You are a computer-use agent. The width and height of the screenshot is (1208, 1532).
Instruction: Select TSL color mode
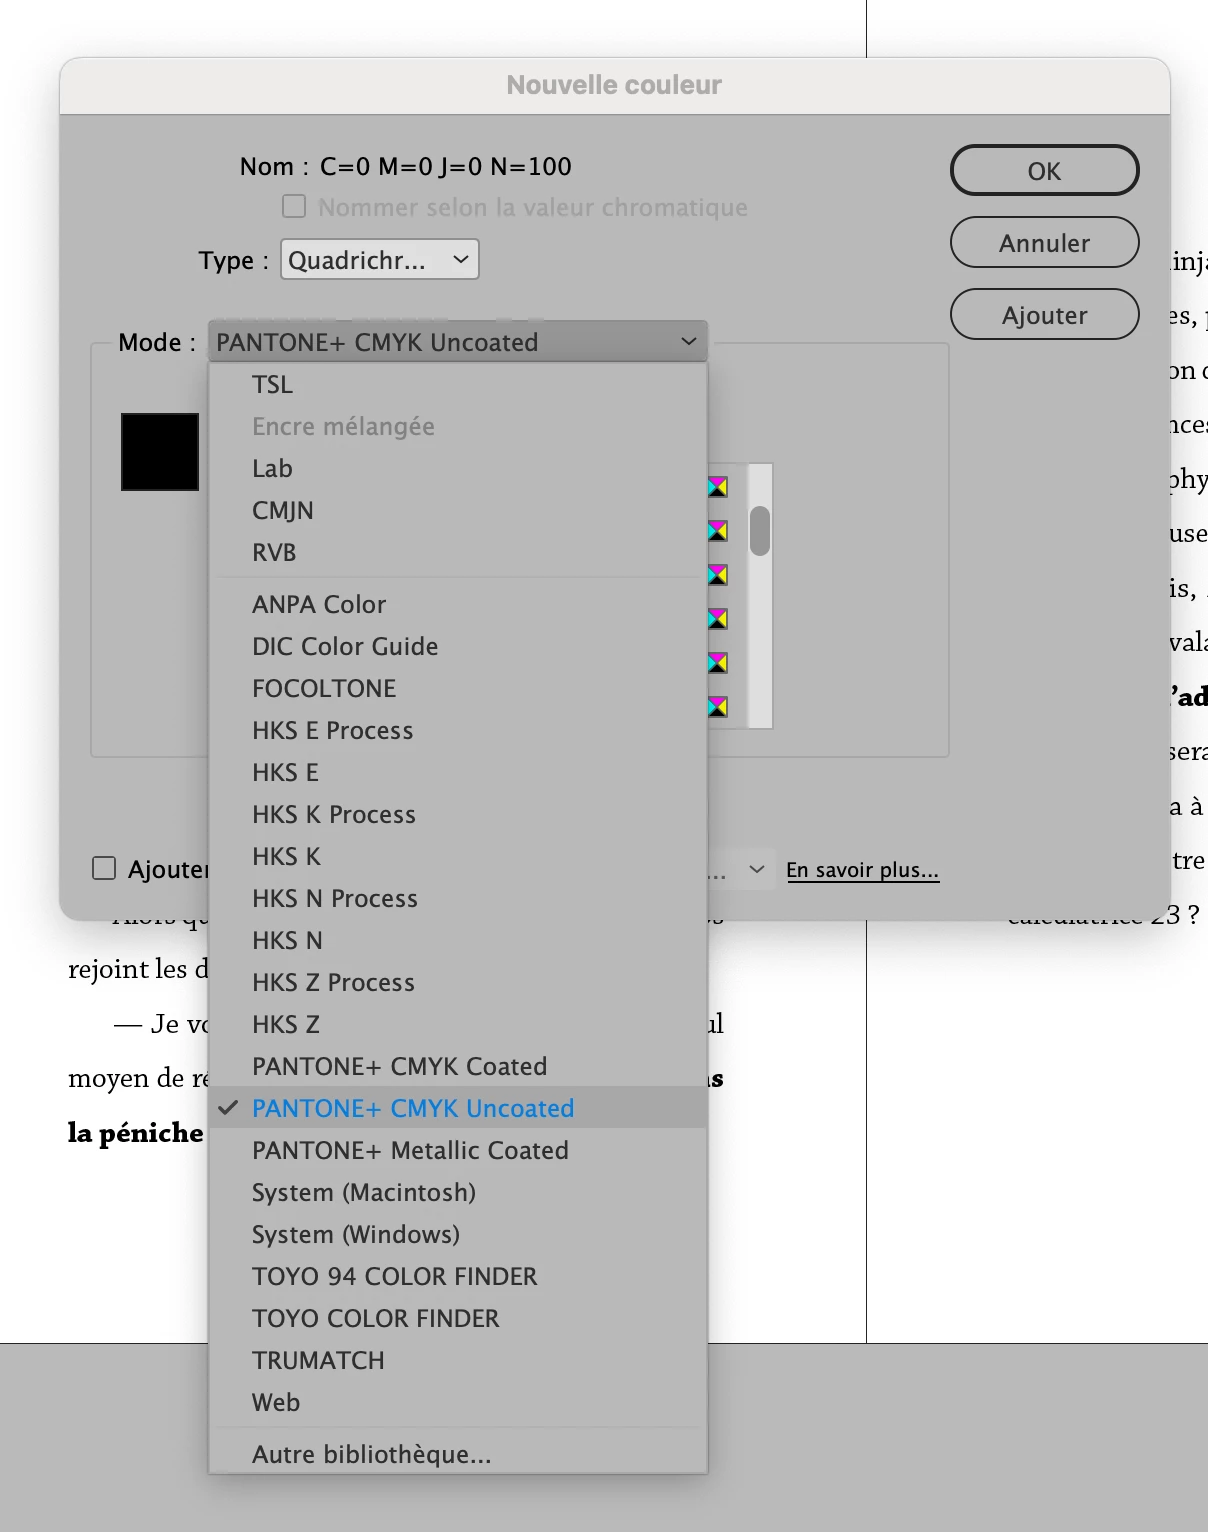click(x=458, y=385)
